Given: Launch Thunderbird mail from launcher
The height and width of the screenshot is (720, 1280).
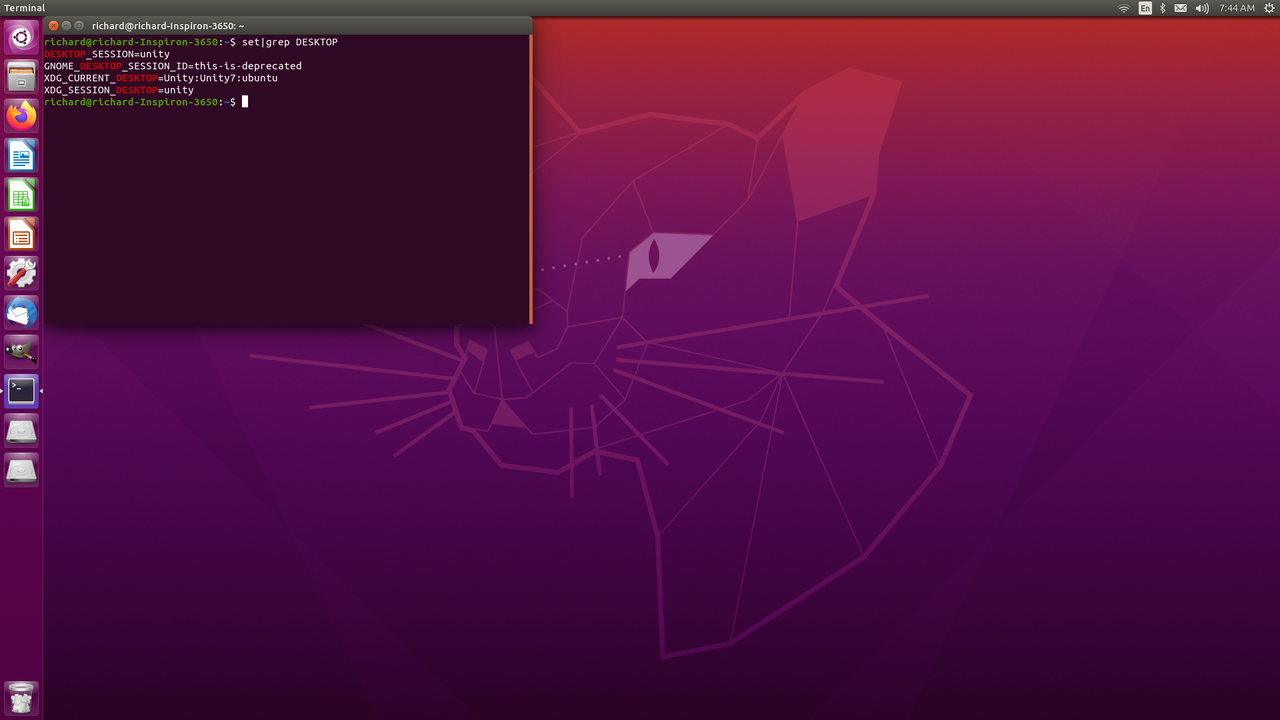Looking at the screenshot, I should click(21, 312).
